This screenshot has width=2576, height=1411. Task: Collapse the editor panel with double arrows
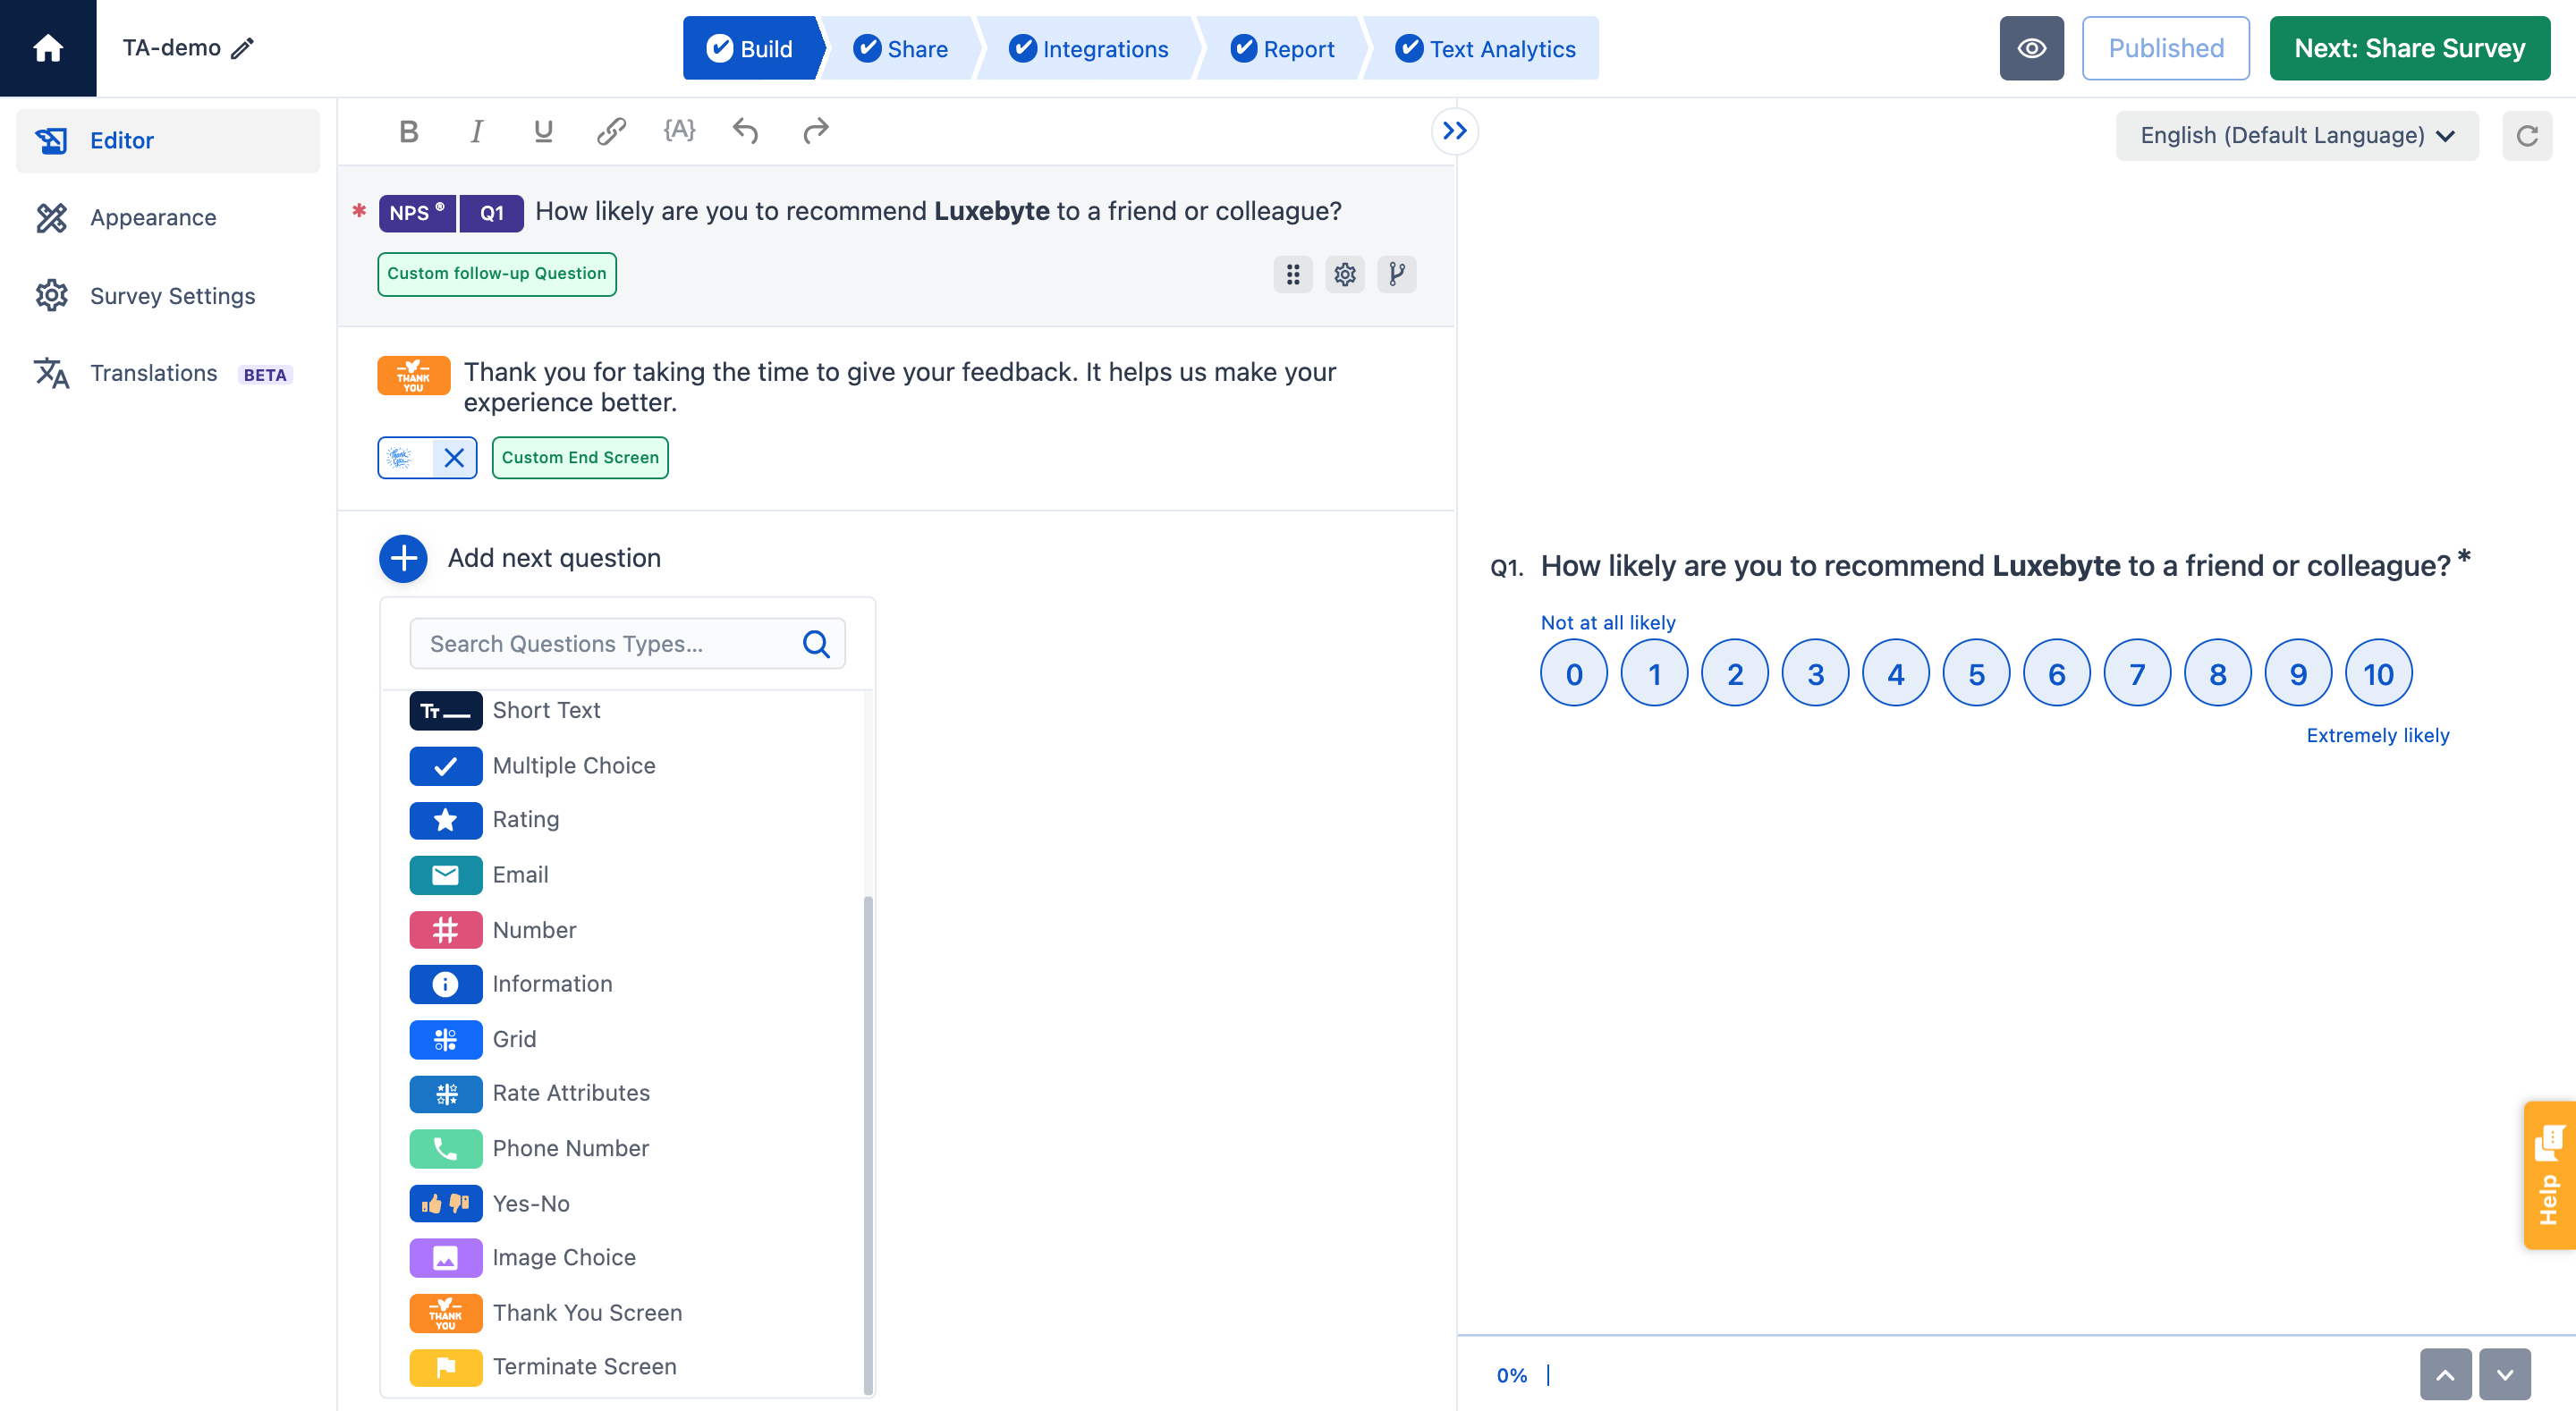[1455, 130]
